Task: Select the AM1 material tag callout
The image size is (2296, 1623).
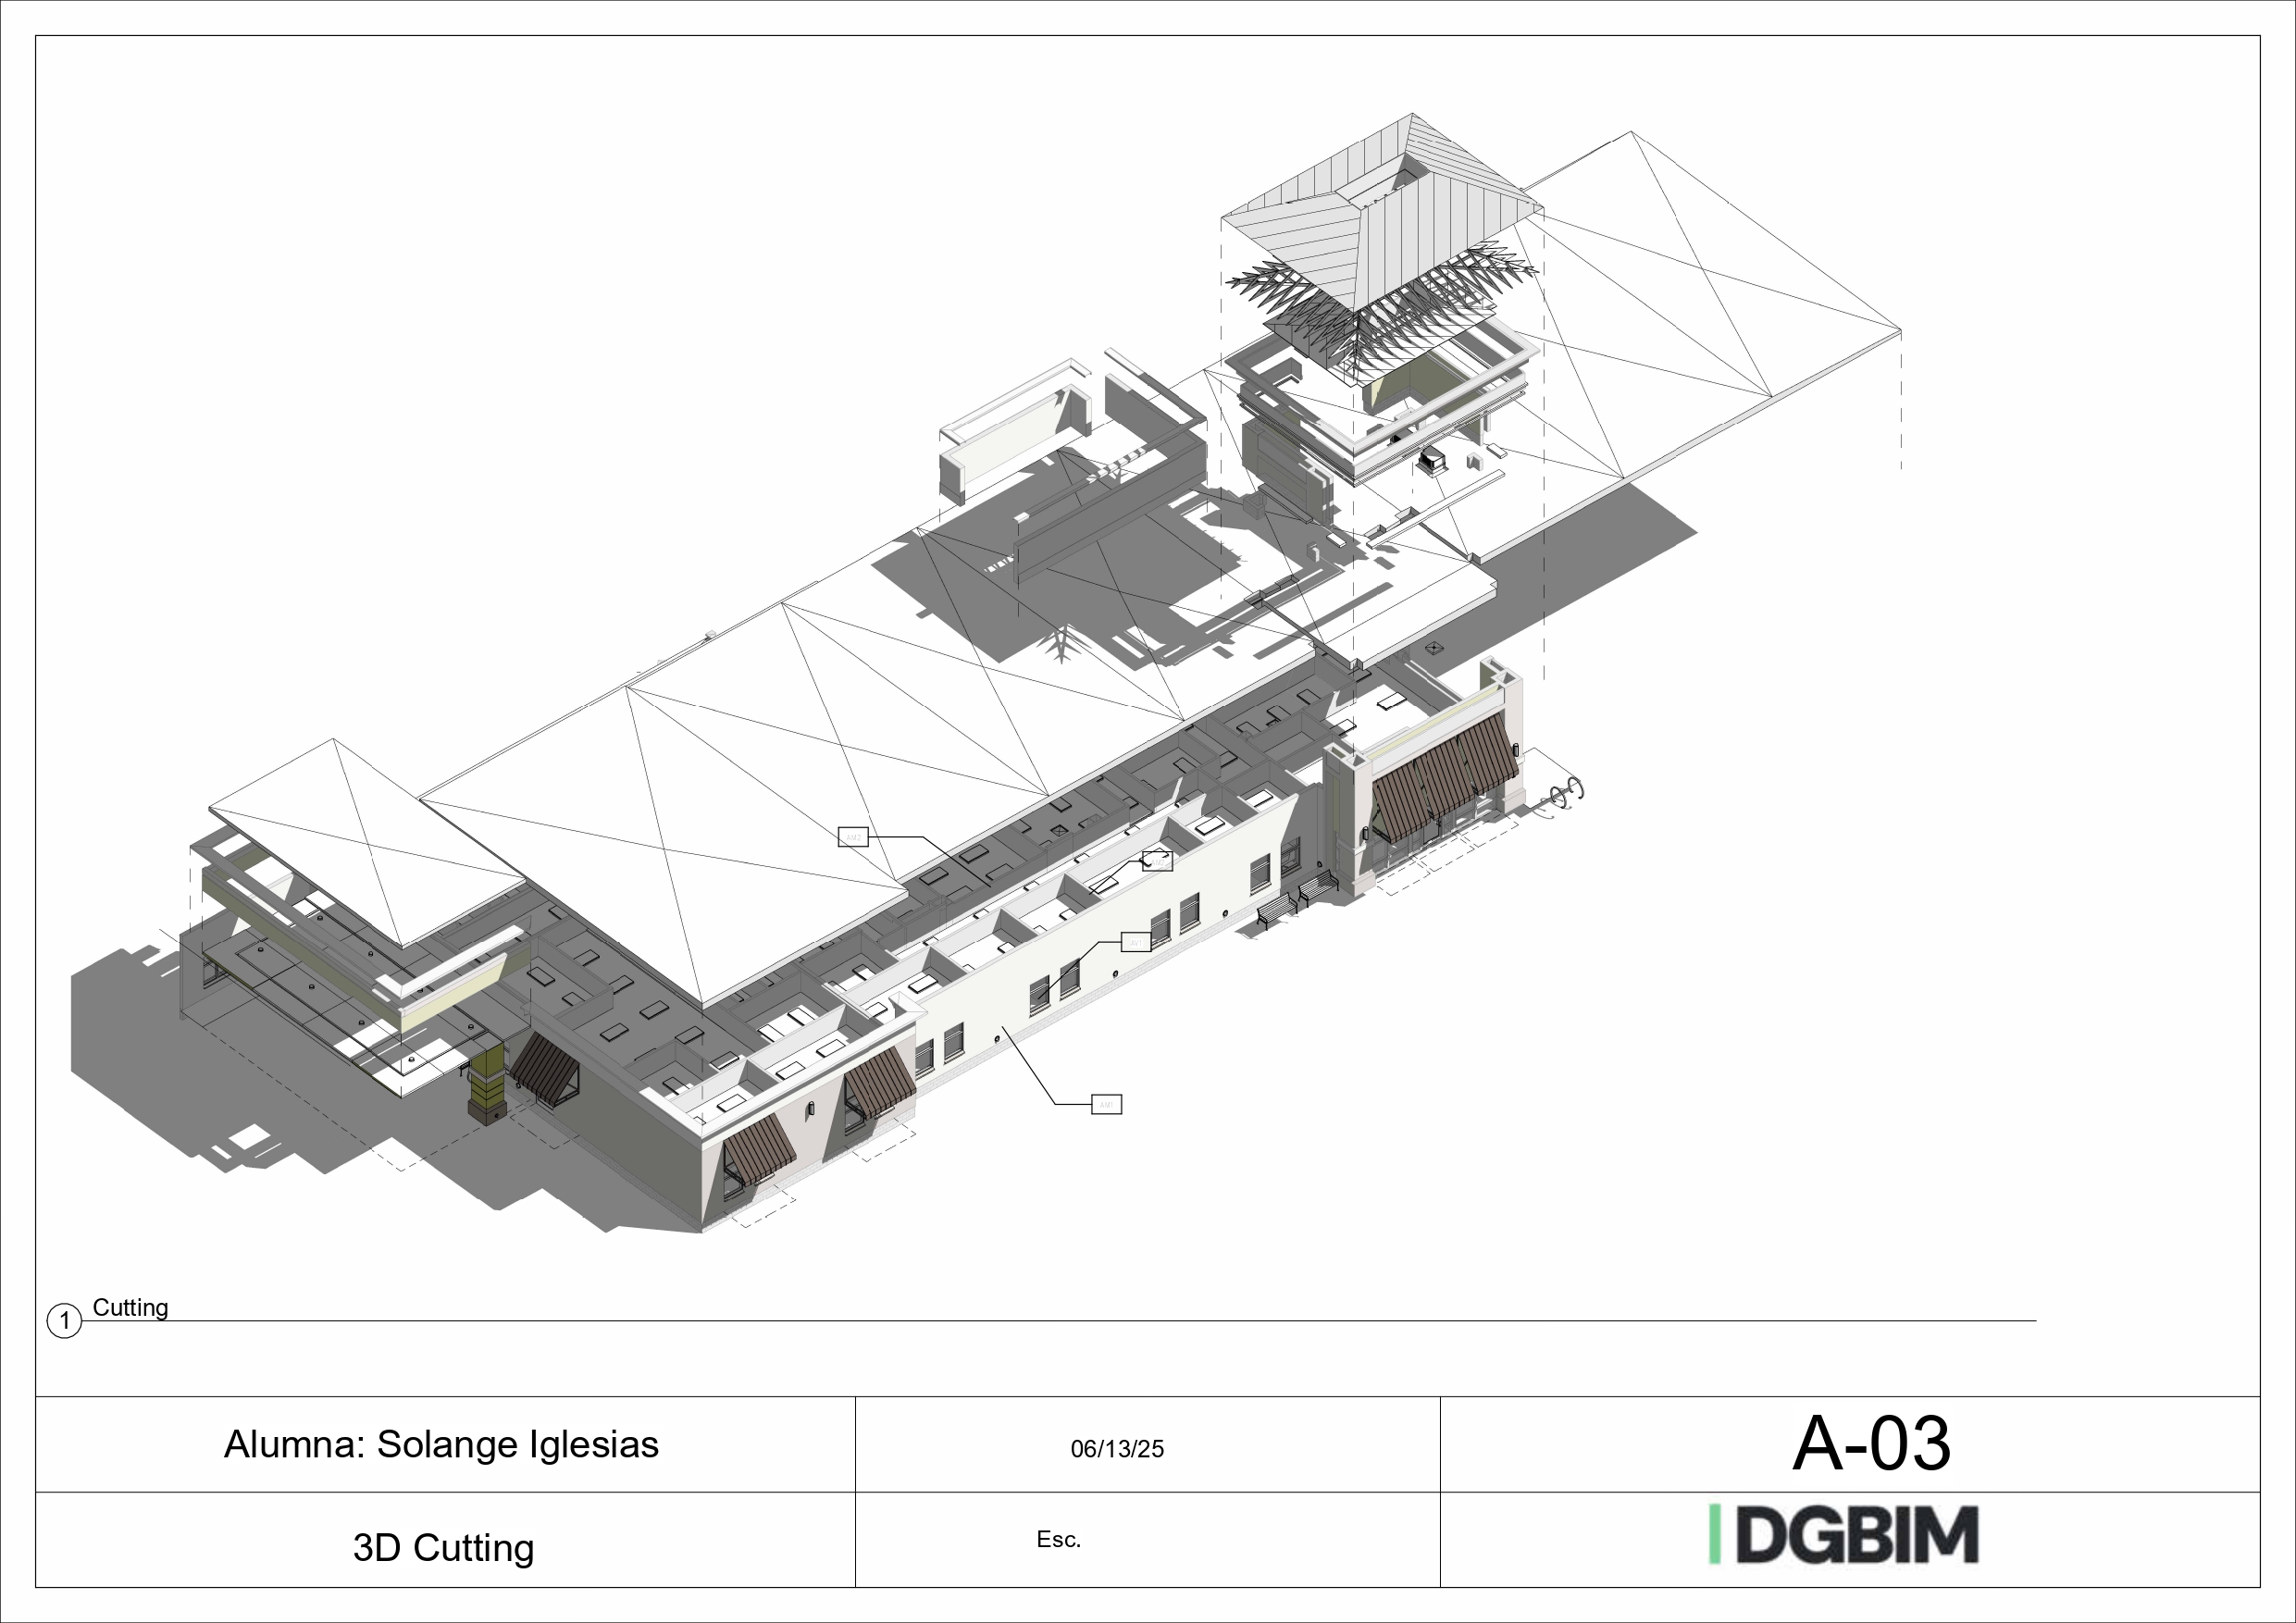Action: (1107, 1106)
